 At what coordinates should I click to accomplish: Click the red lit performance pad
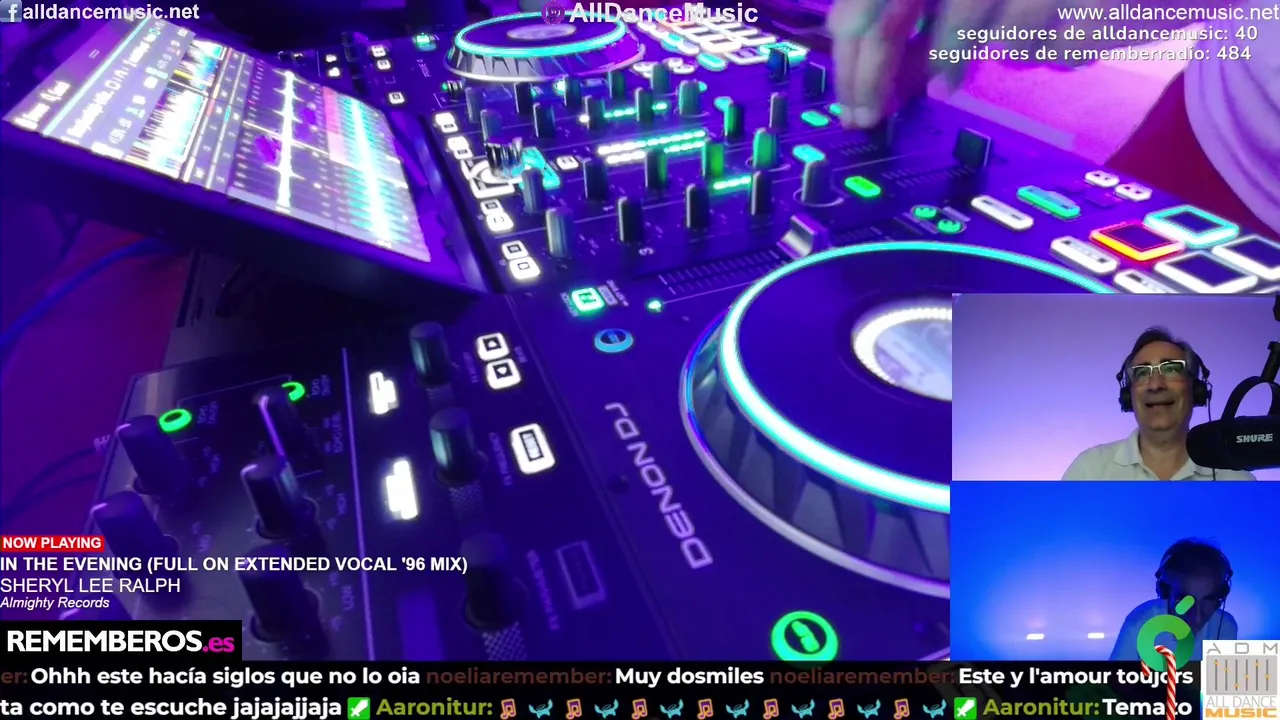click(x=1135, y=240)
